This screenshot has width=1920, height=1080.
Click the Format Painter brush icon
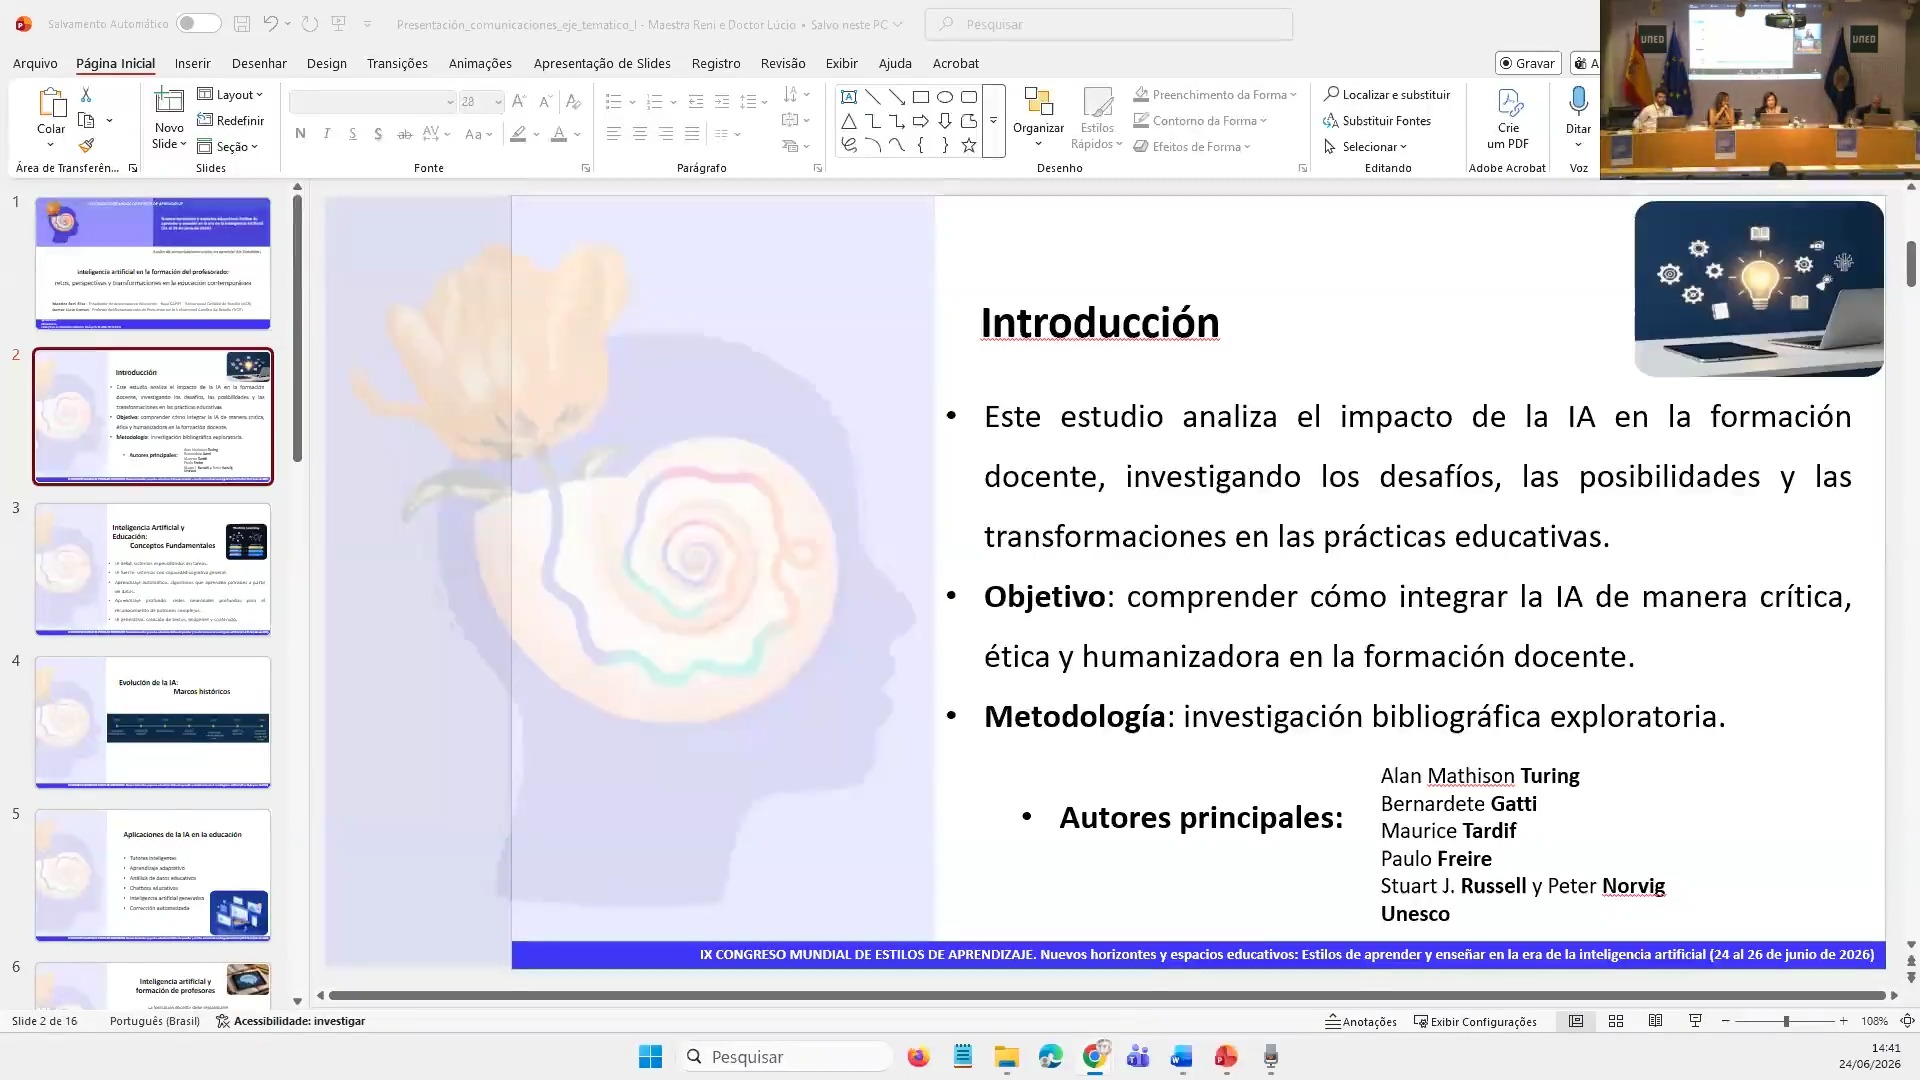(x=86, y=146)
